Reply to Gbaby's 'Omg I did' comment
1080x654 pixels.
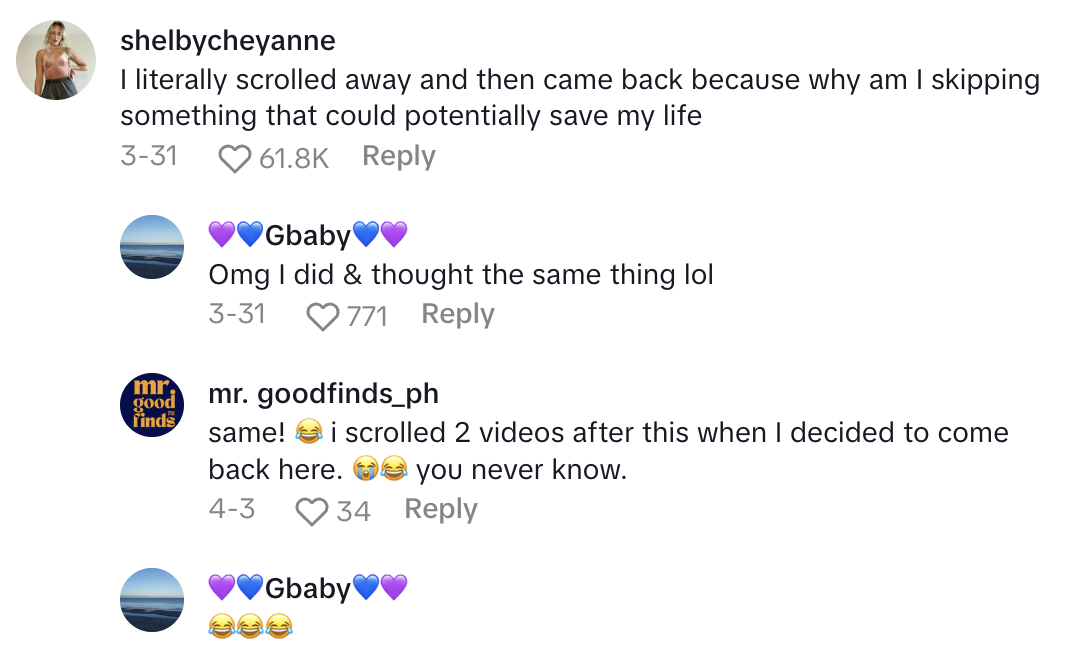tap(458, 315)
